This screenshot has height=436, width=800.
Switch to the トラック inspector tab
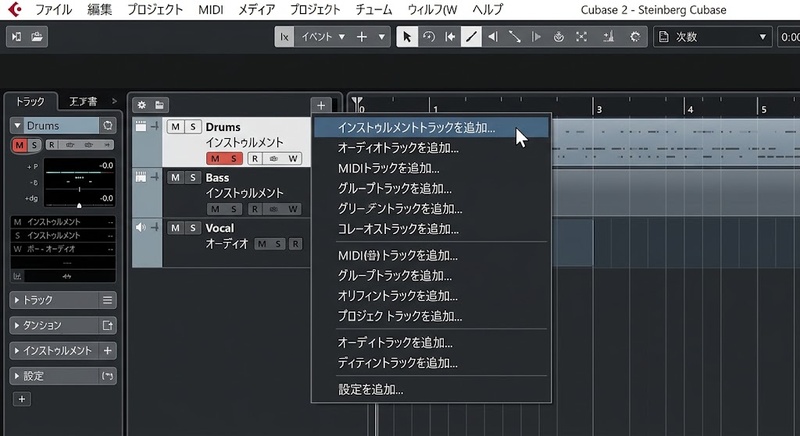tap(30, 101)
